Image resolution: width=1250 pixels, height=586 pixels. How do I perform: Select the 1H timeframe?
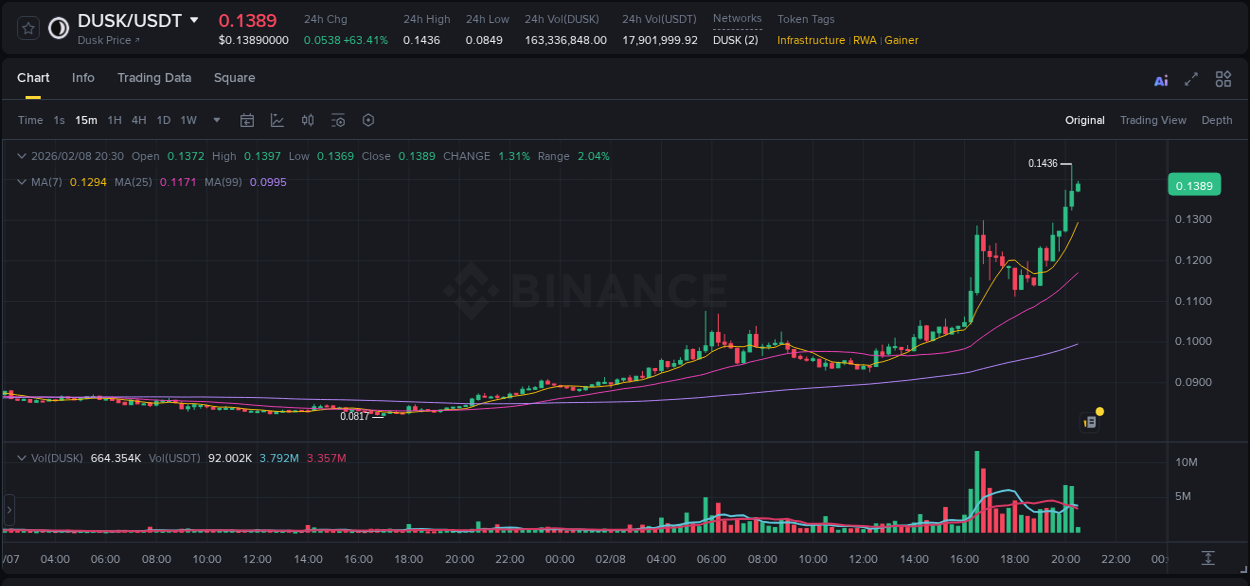pos(114,120)
